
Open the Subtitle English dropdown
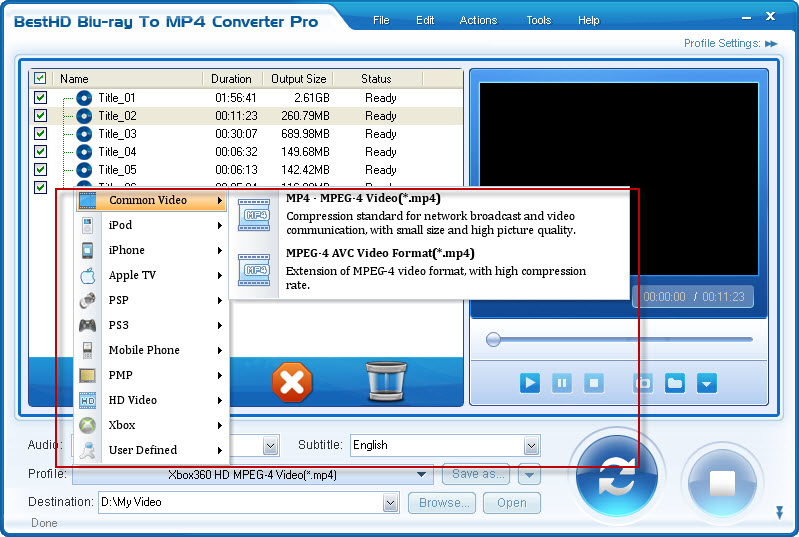tap(531, 446)
